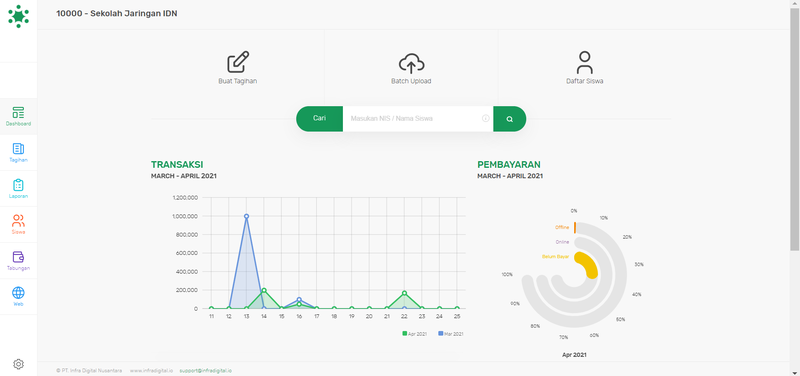Open the Batch Upload cloud icon
Image resolution: width=800 pixels, height=376 pixels.
click(x=411, y=63)
